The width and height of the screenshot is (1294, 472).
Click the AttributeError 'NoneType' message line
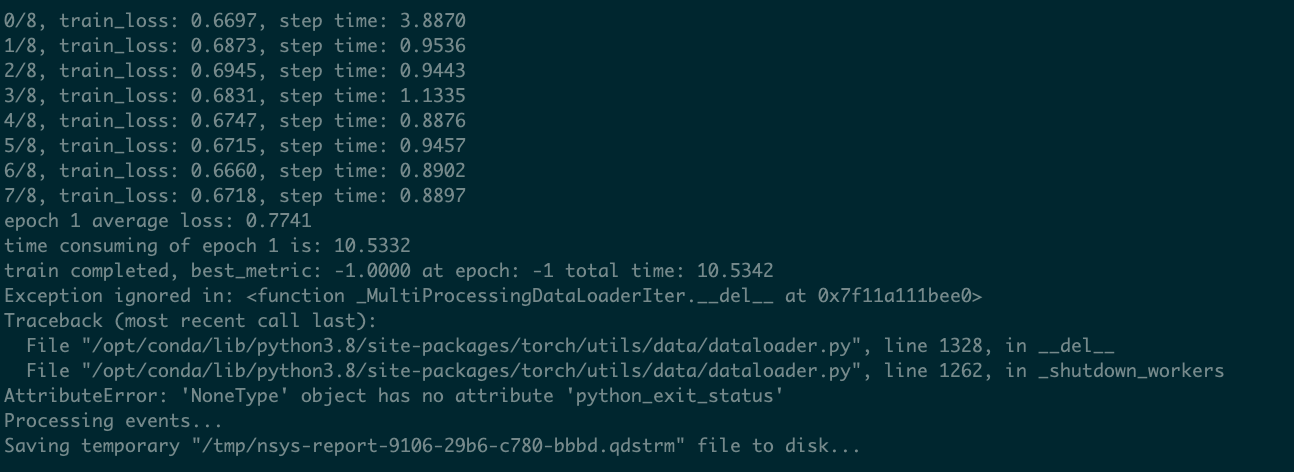(390, 396)
